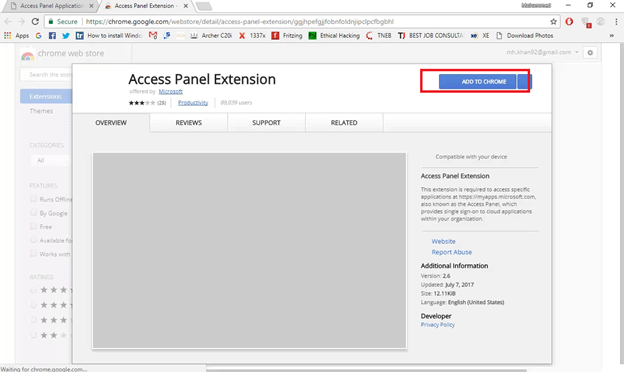
Task: Open the account email dropdown
Action: pyautogui.click(x=542, y=52)
